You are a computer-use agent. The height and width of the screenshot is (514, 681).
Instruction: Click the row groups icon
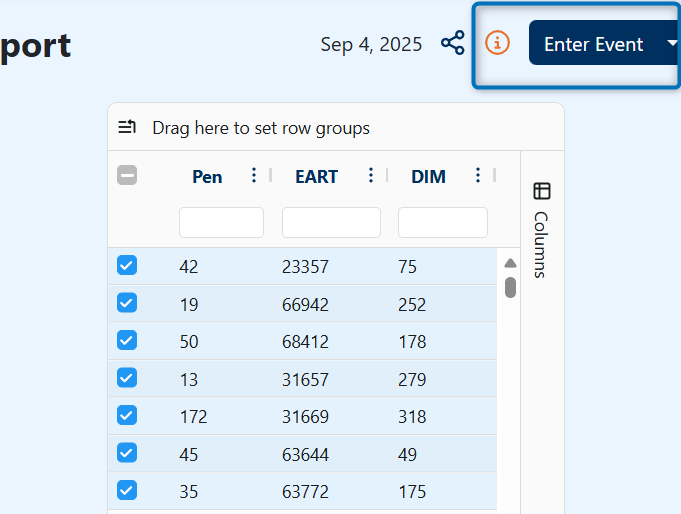point(127,127)
